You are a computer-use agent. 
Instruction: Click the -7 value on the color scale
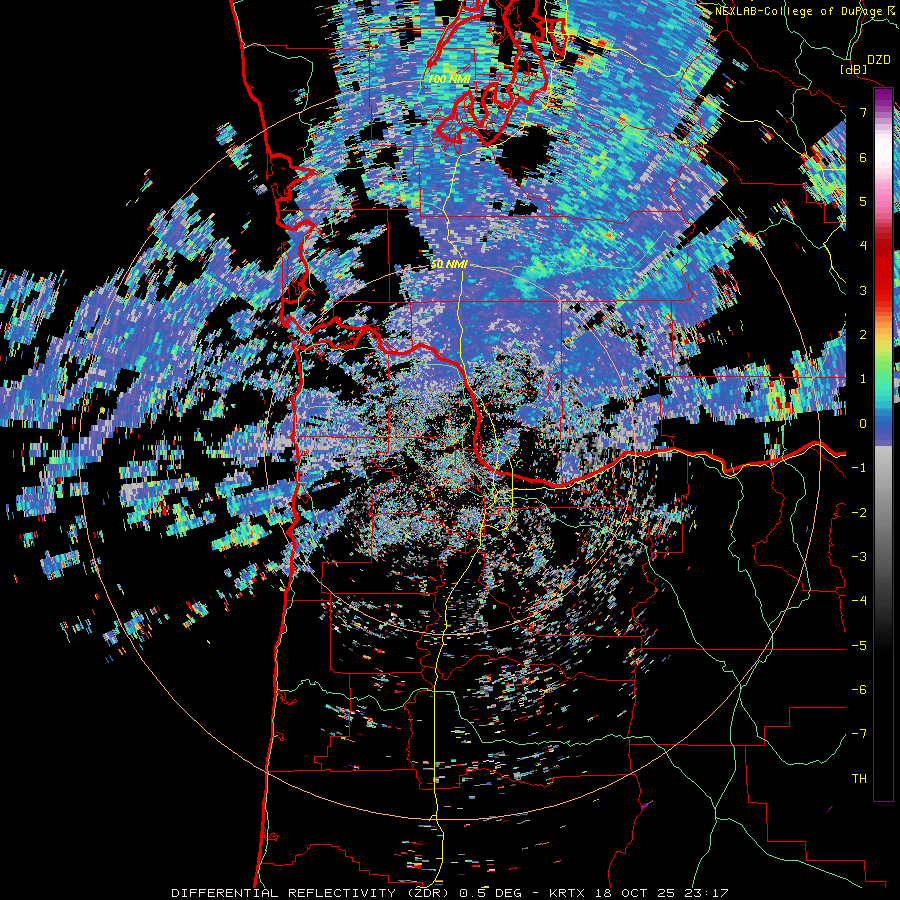(x=859, y=734)
